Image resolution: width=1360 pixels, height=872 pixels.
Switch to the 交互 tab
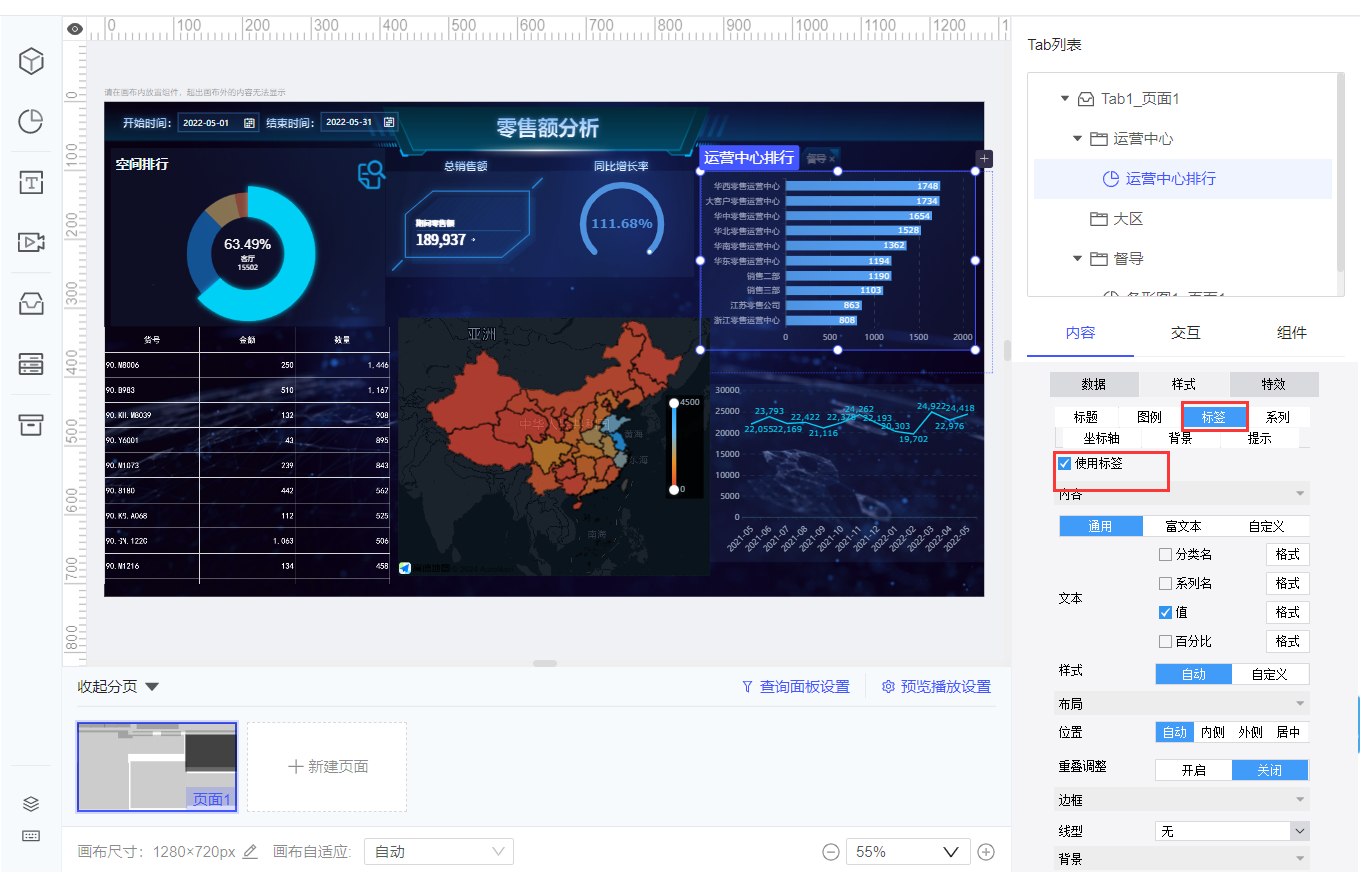(1186, 333)
